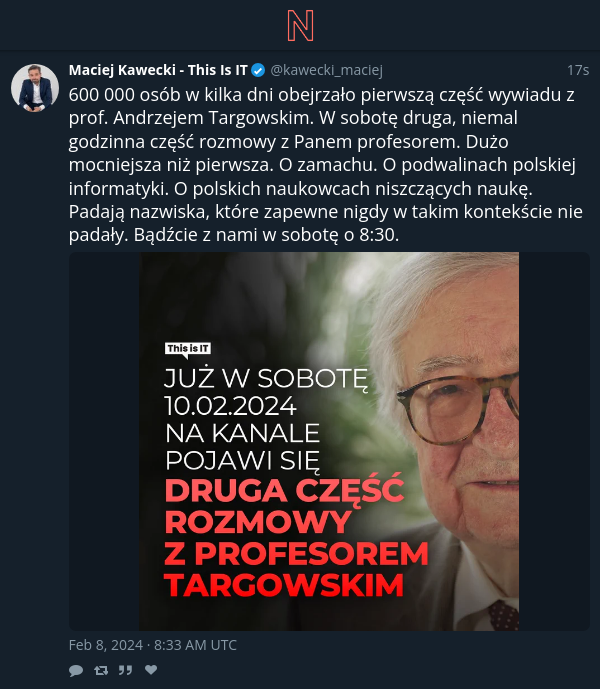Viewport: 600px width, 689px height.
Task: Click the blue verified badge icon
Action: click(258, 70)
